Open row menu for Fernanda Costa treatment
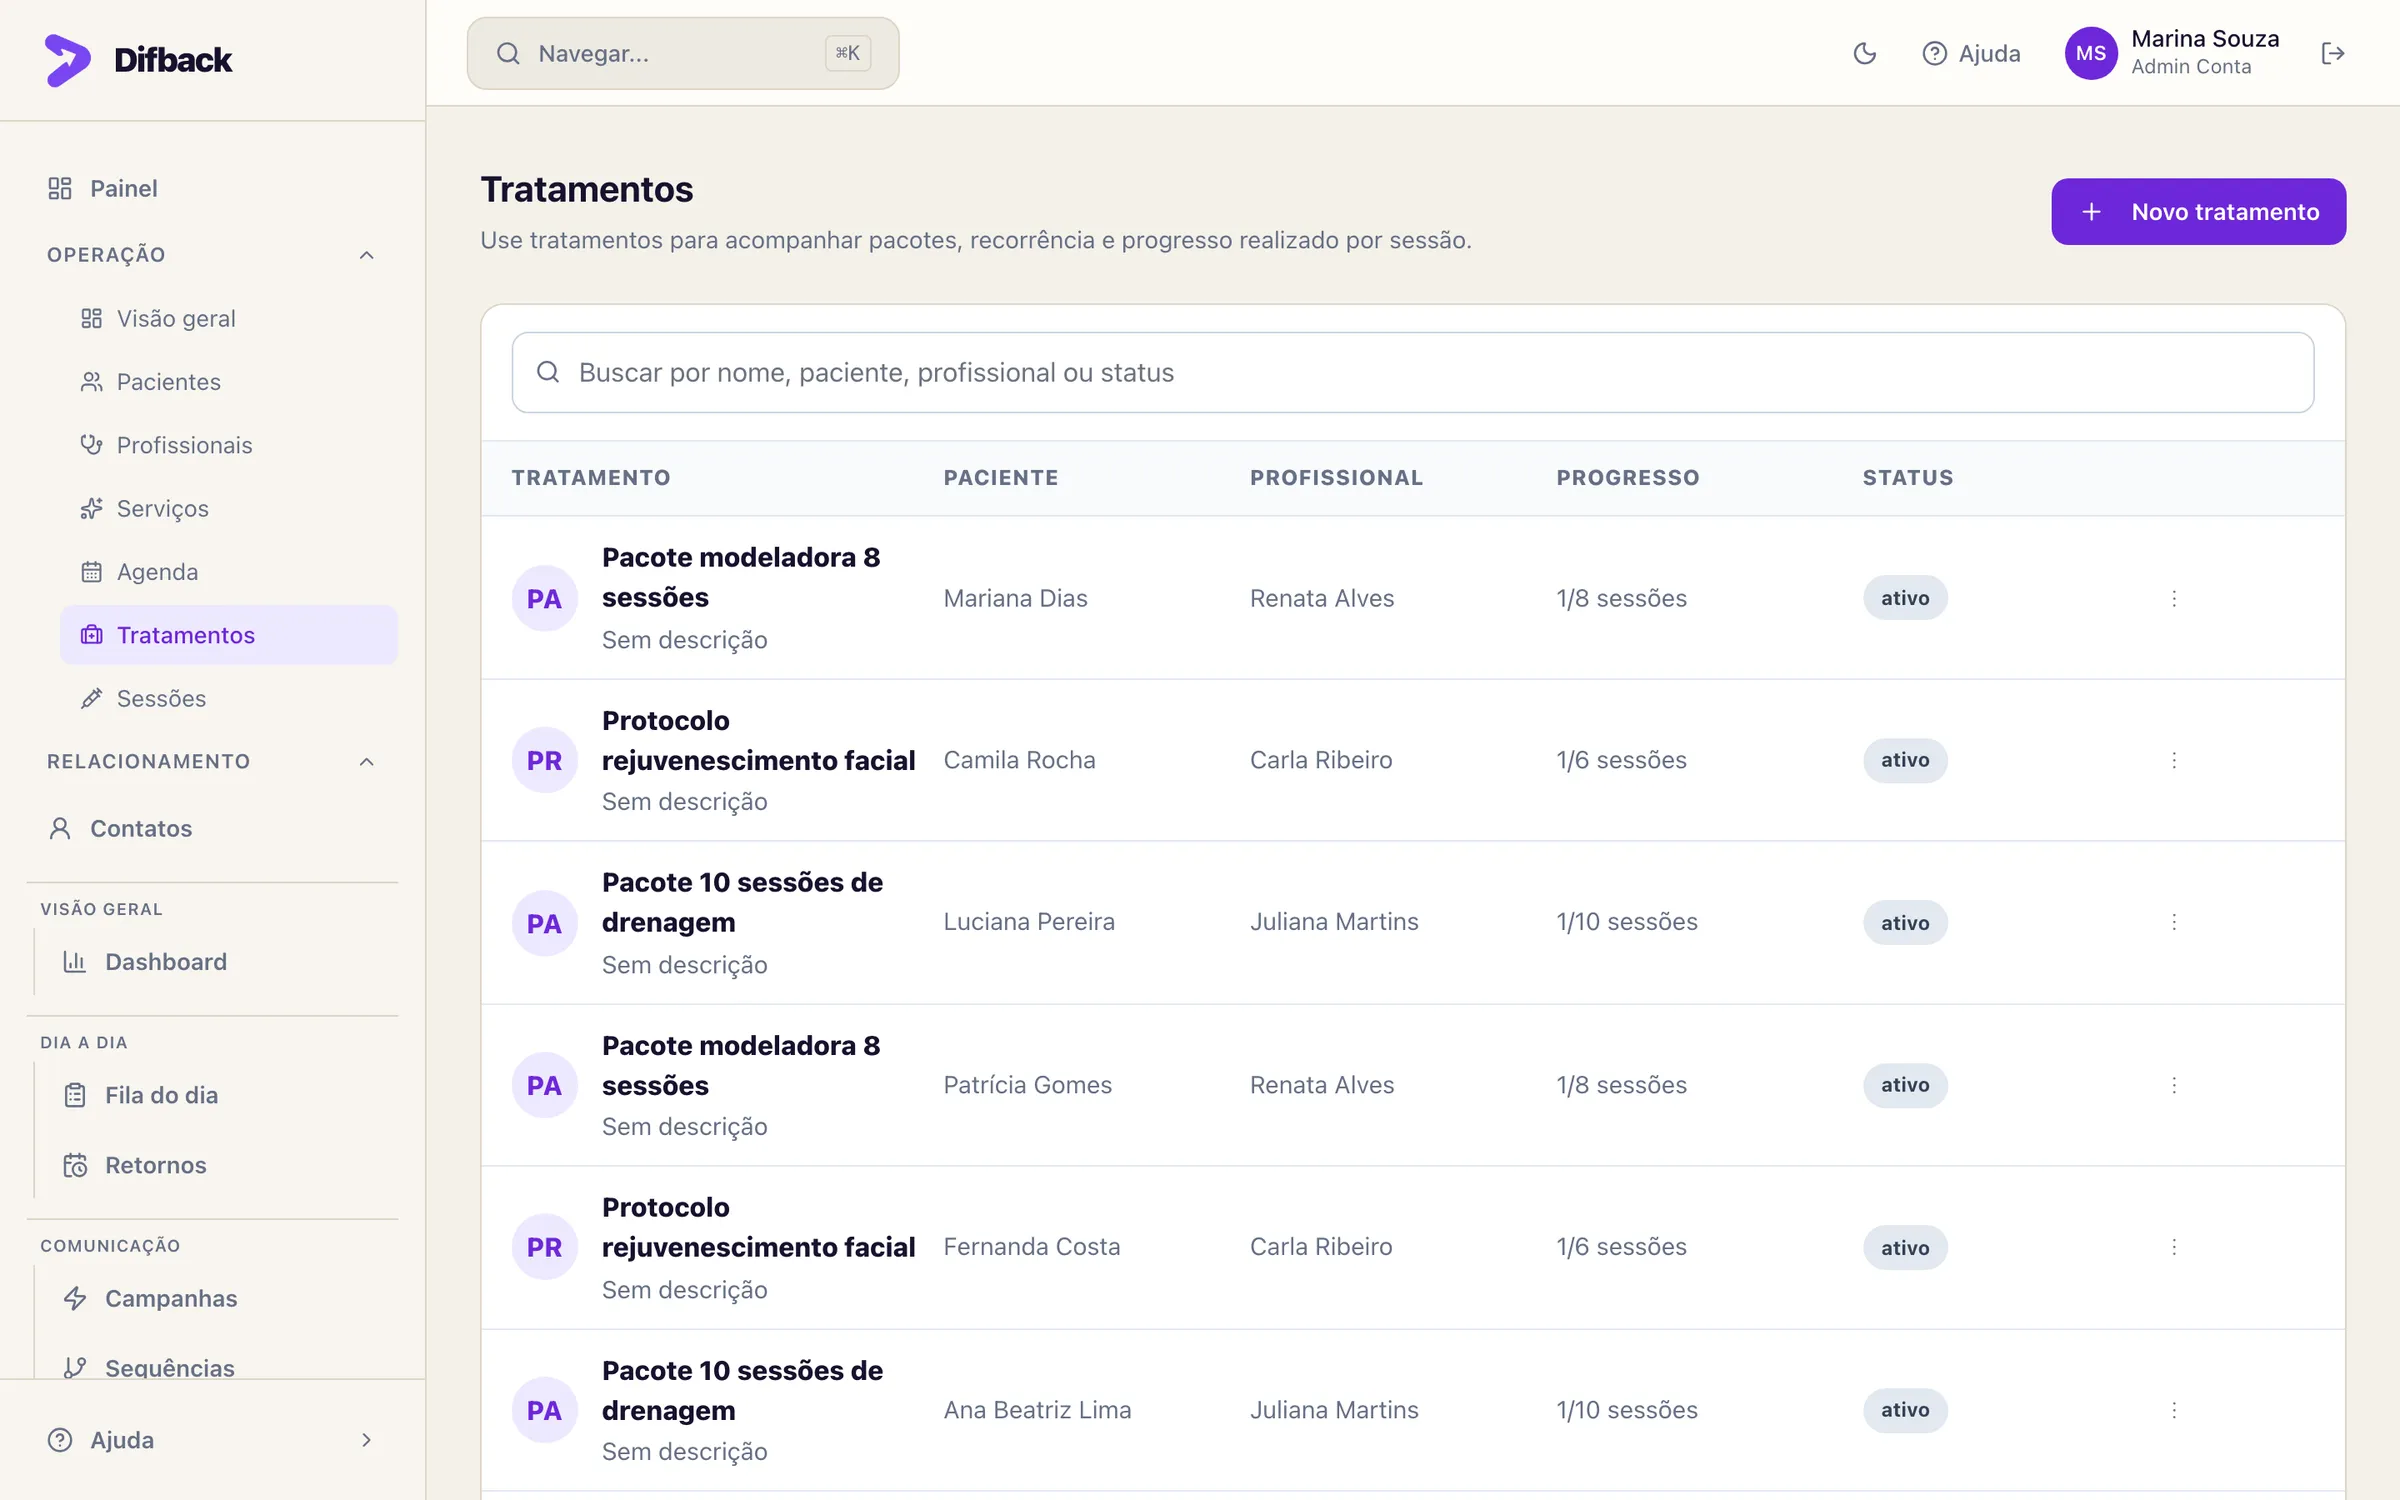The height and width of the screenshot is (1500, 2400). [x=2174, y=1247]
